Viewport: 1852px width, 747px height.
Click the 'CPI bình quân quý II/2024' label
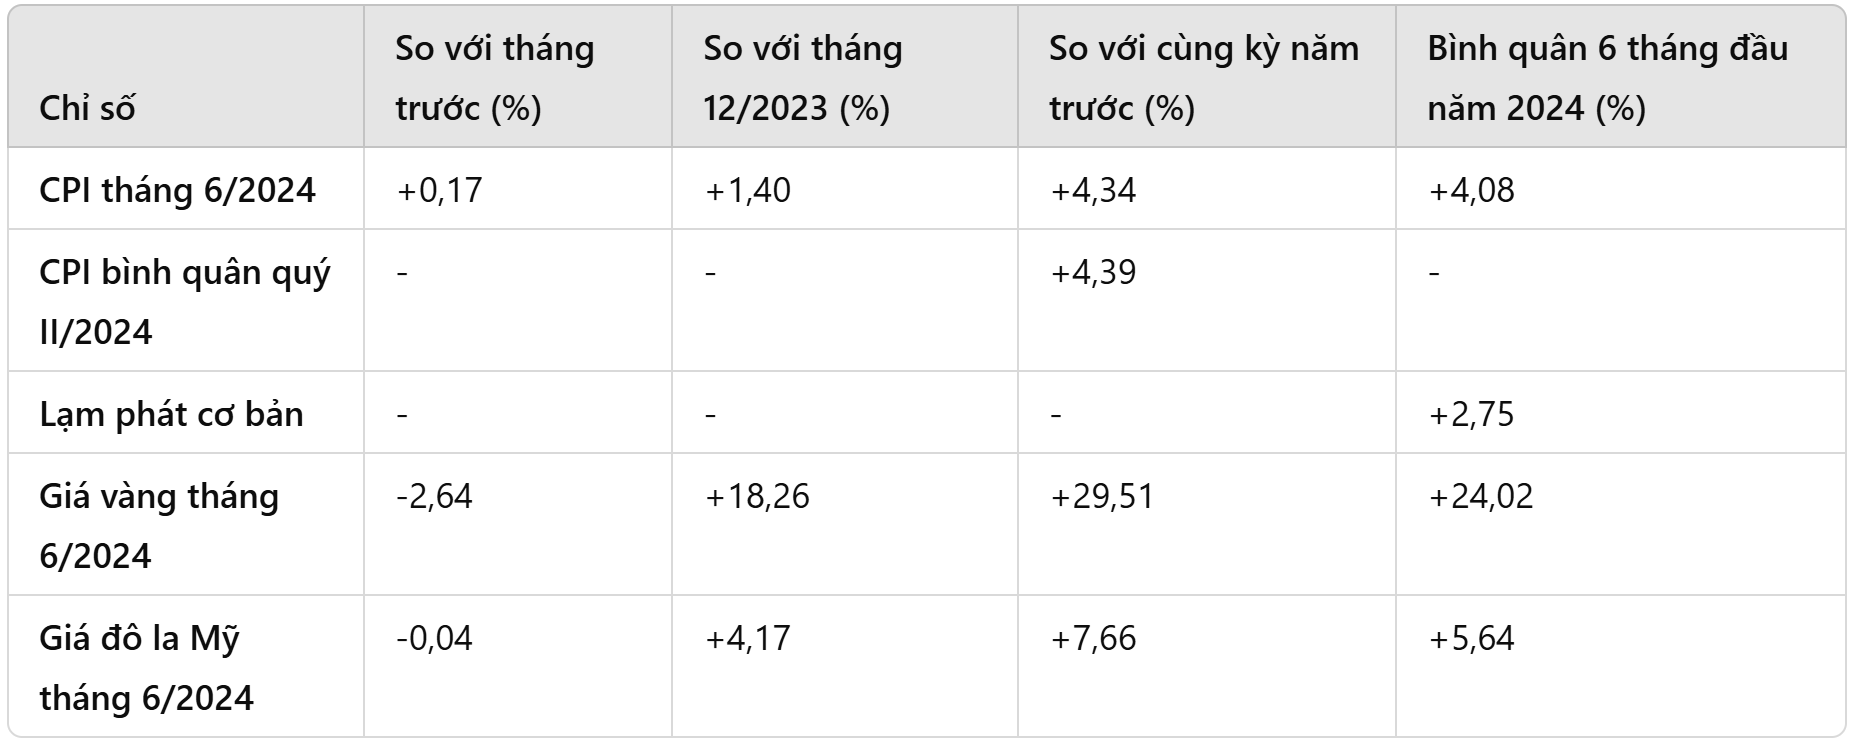tap(184, 301)
